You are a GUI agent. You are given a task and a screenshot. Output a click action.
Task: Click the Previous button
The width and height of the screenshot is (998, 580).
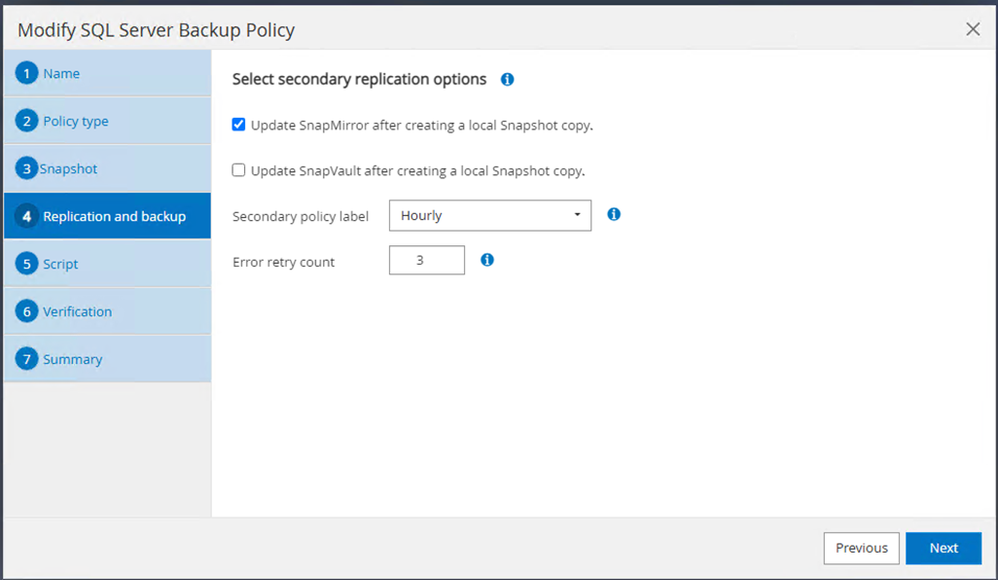pos(861,548)
